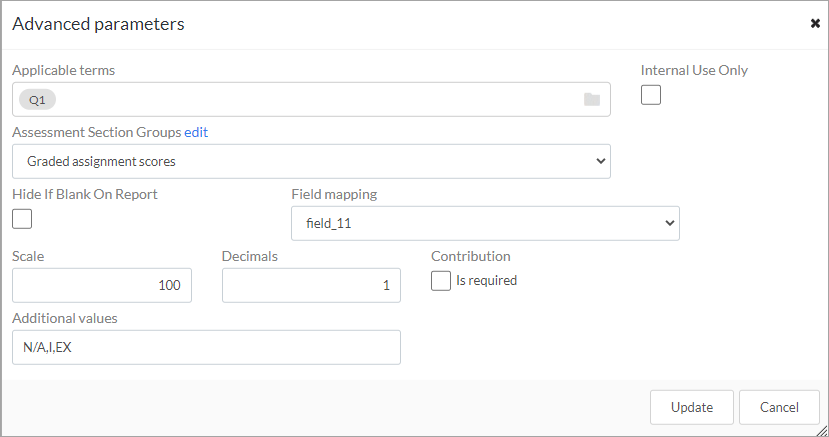Enable the Internal Use Only checkbox
This screenshot has width=829, height=437.
click(651, 95)
